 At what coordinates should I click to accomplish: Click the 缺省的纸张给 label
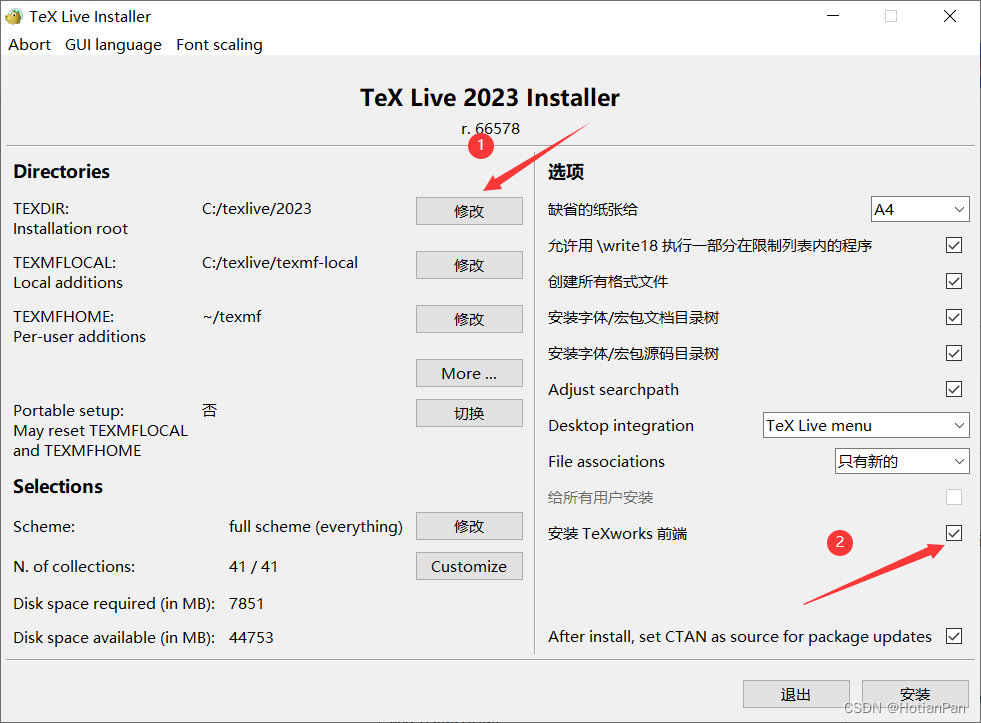(592, 210)
